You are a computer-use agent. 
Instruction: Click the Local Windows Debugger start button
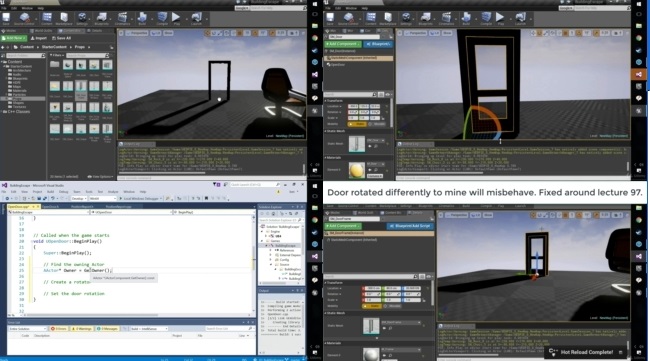(140, 199)
